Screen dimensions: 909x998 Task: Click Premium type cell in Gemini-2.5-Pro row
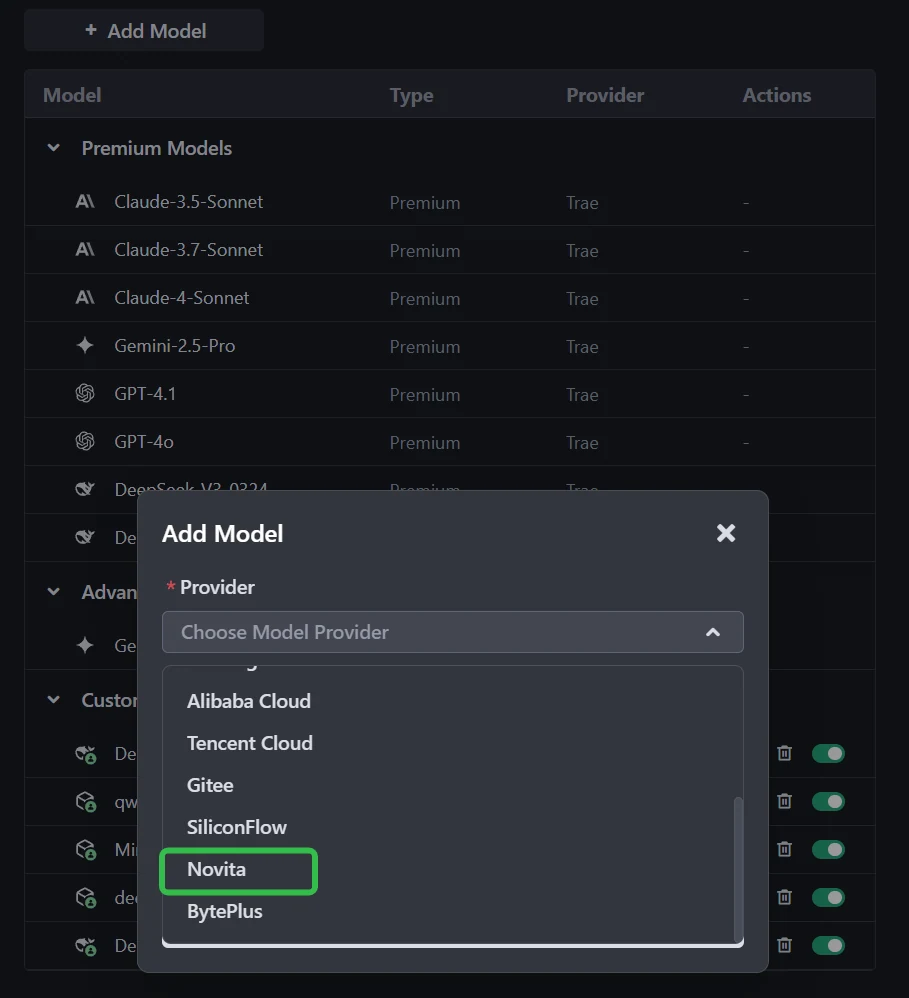[x=425, y=347]
